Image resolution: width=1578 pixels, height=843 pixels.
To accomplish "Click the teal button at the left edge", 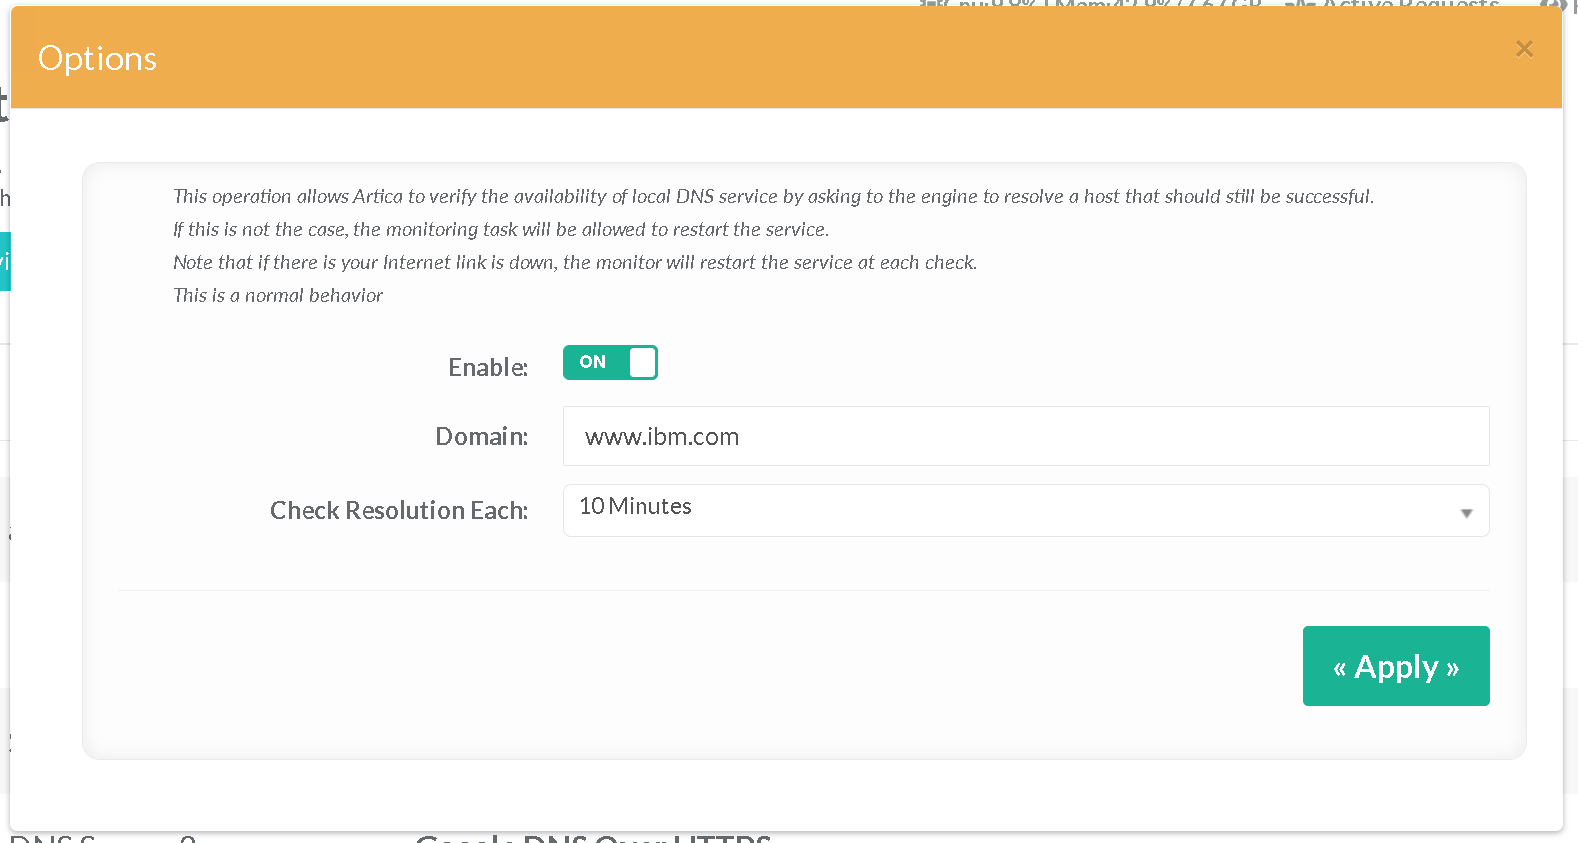I will coord(4,261).
